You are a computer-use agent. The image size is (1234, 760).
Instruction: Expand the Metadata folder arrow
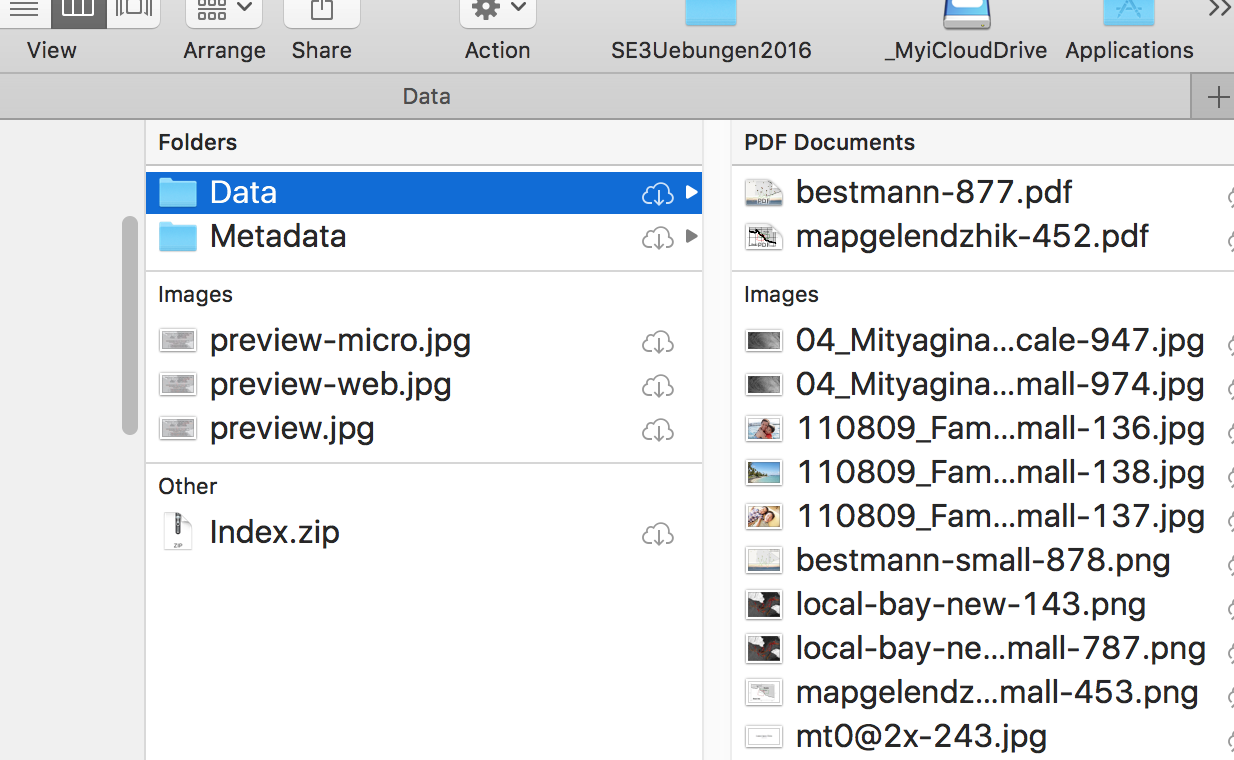691,237
